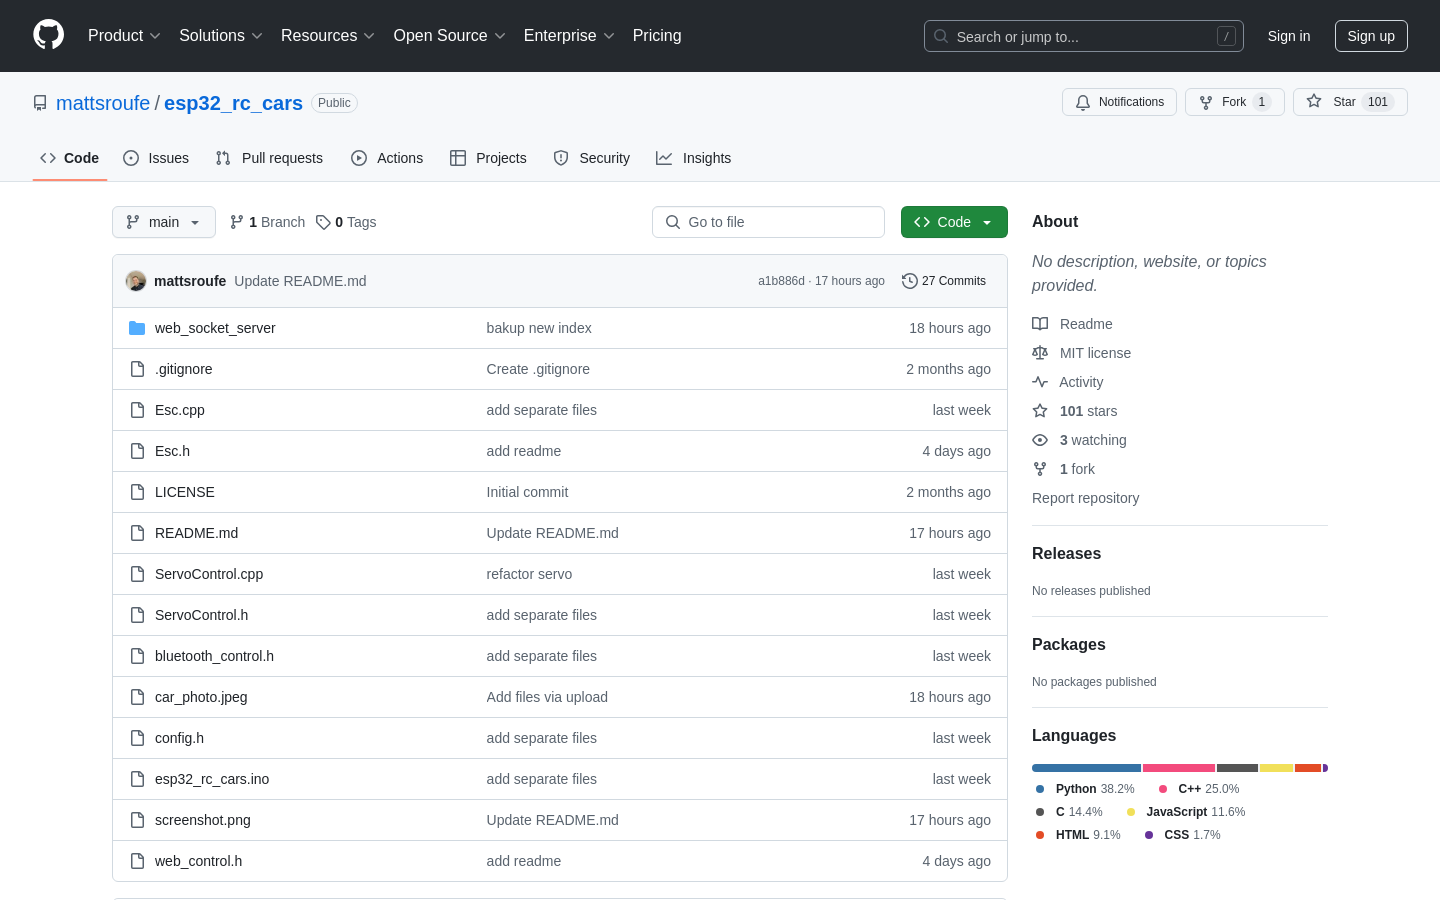Switch to the Issues tab
Viewport: 1440px width, 900px height.
156,158
